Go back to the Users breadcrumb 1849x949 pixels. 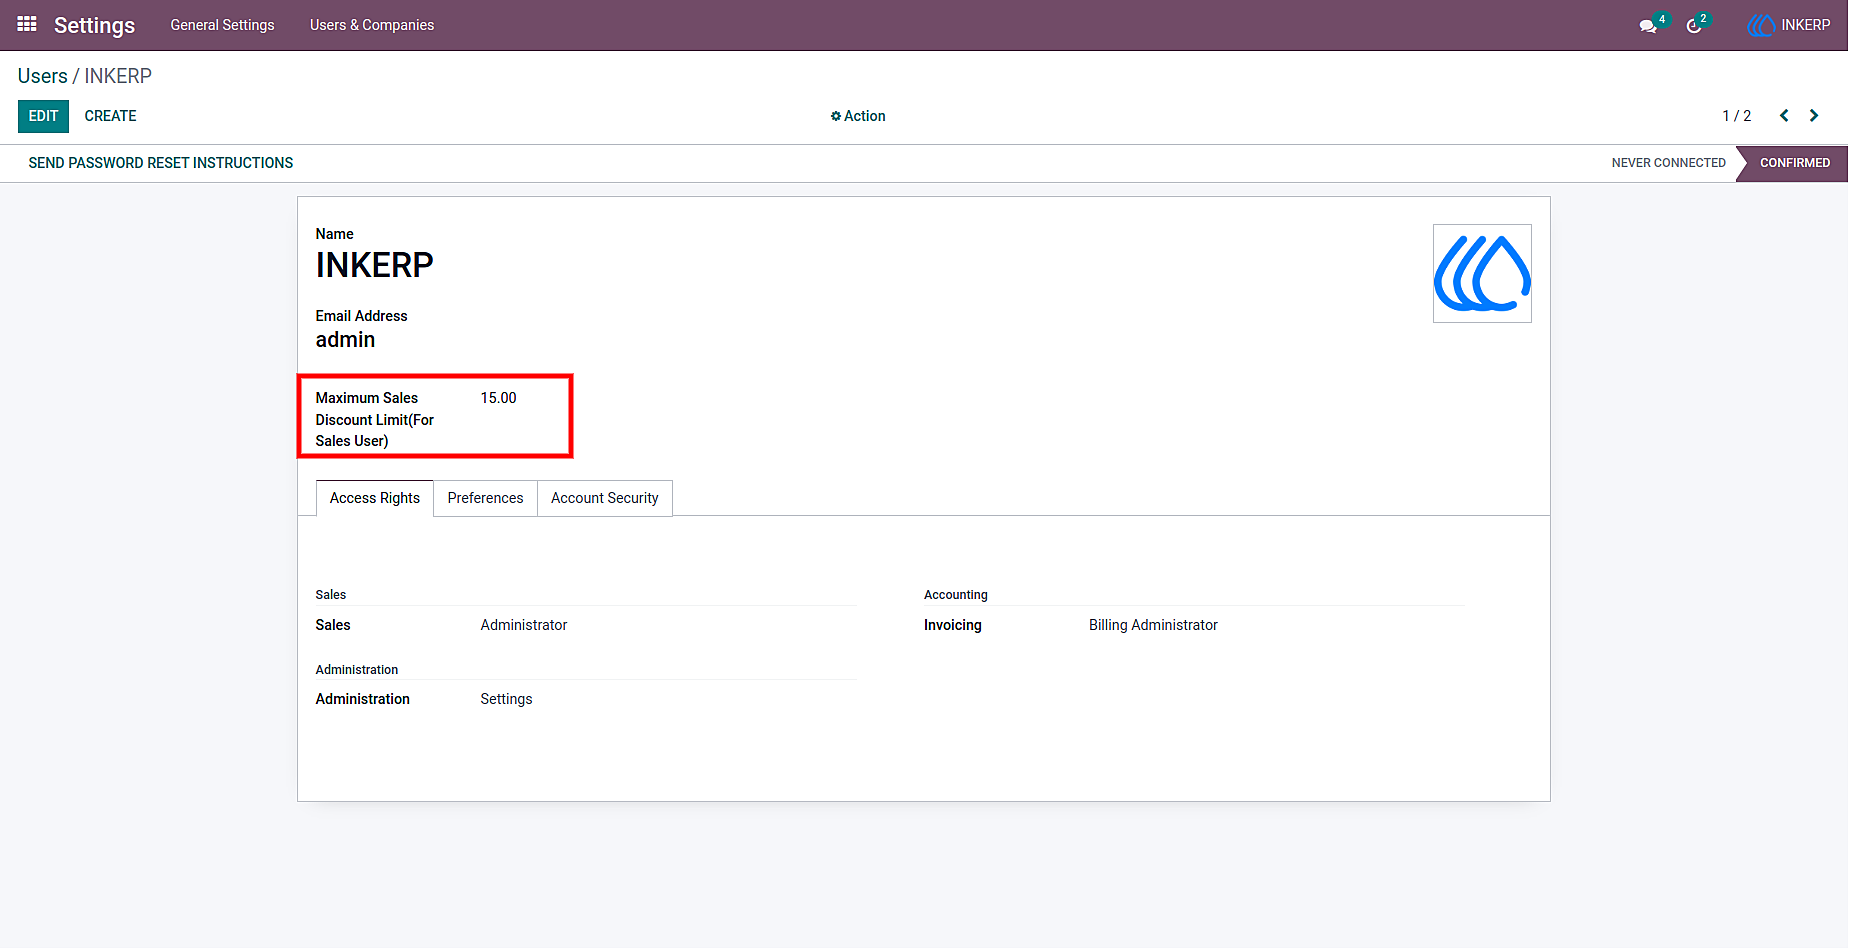click(x=42, y=76)
